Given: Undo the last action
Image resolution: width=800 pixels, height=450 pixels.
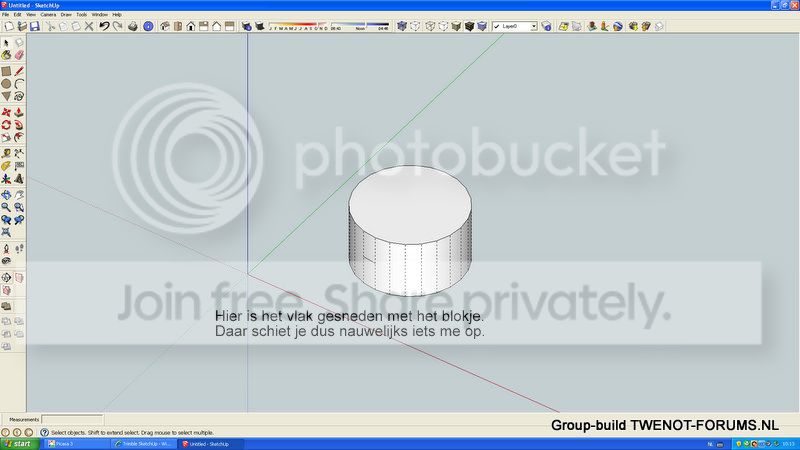Looking at the screenshot, I should coord(104,26).
